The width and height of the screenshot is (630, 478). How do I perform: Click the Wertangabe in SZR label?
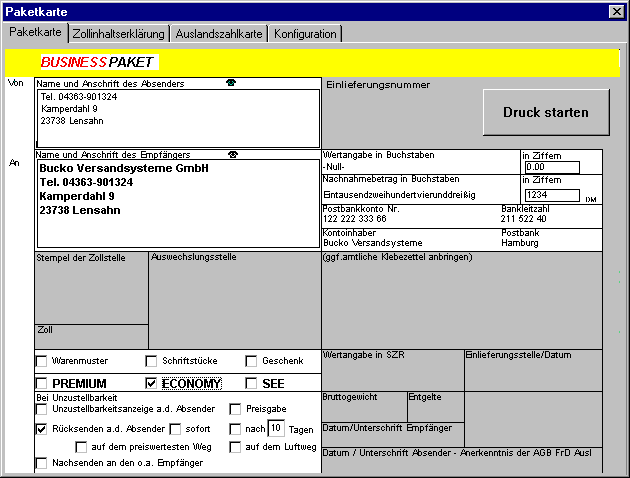tap(364, 355)
